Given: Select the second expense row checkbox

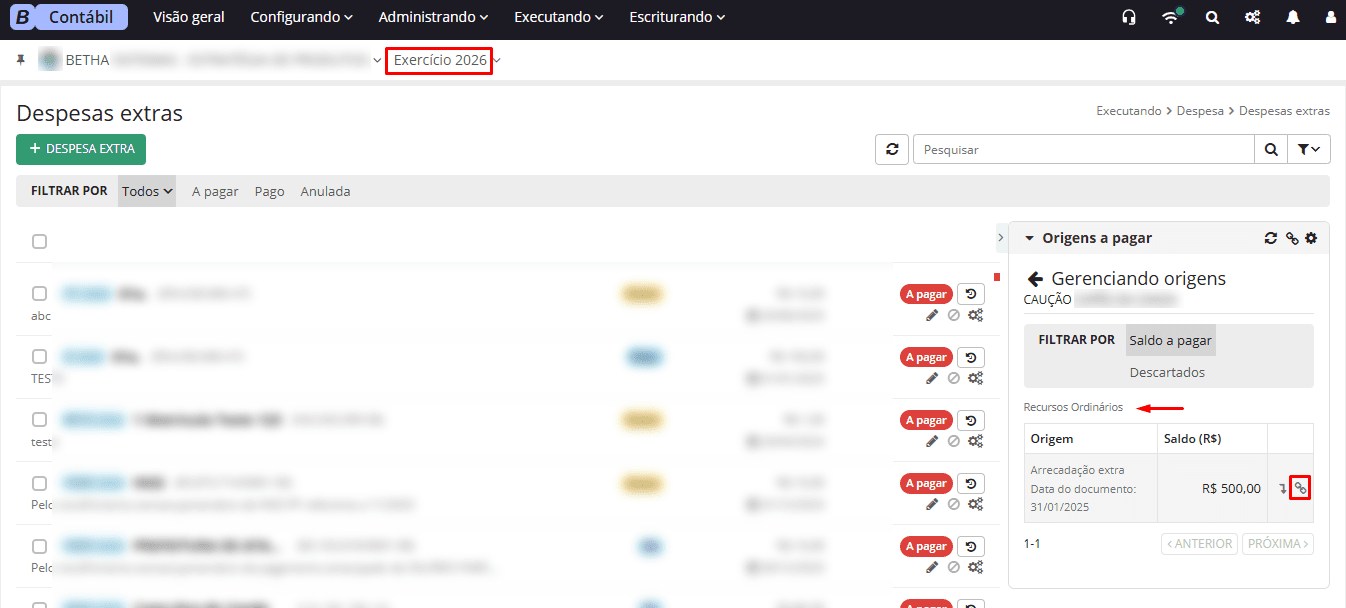Looking at the screenshot, I should click(x=39, y=357).
